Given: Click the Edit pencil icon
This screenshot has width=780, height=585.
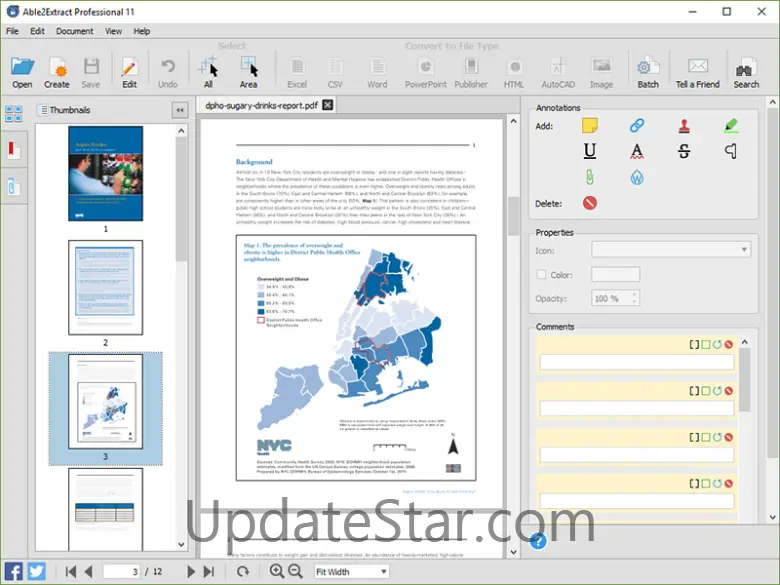Looking at the screenshot, I should tap(129, 73).
